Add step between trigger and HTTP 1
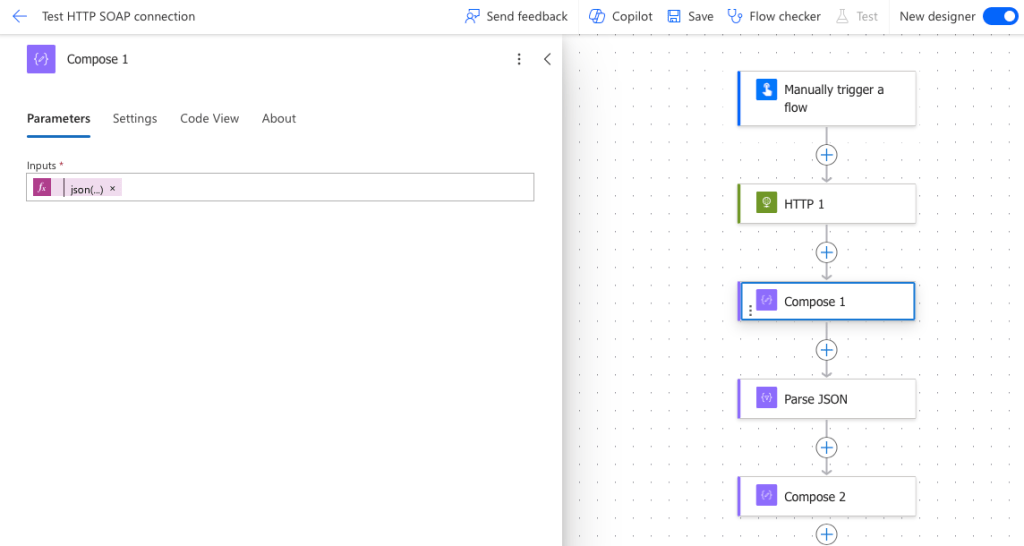Image resolution: width=1024 pixels, height=546 pixels. click(826, 155)
